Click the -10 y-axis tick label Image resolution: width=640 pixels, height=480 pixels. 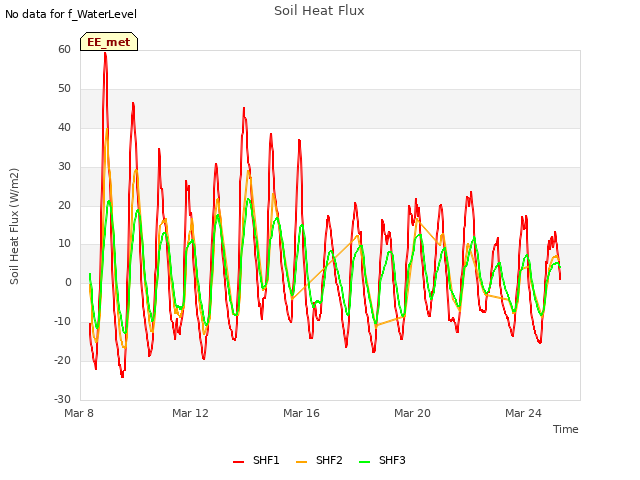62,322
